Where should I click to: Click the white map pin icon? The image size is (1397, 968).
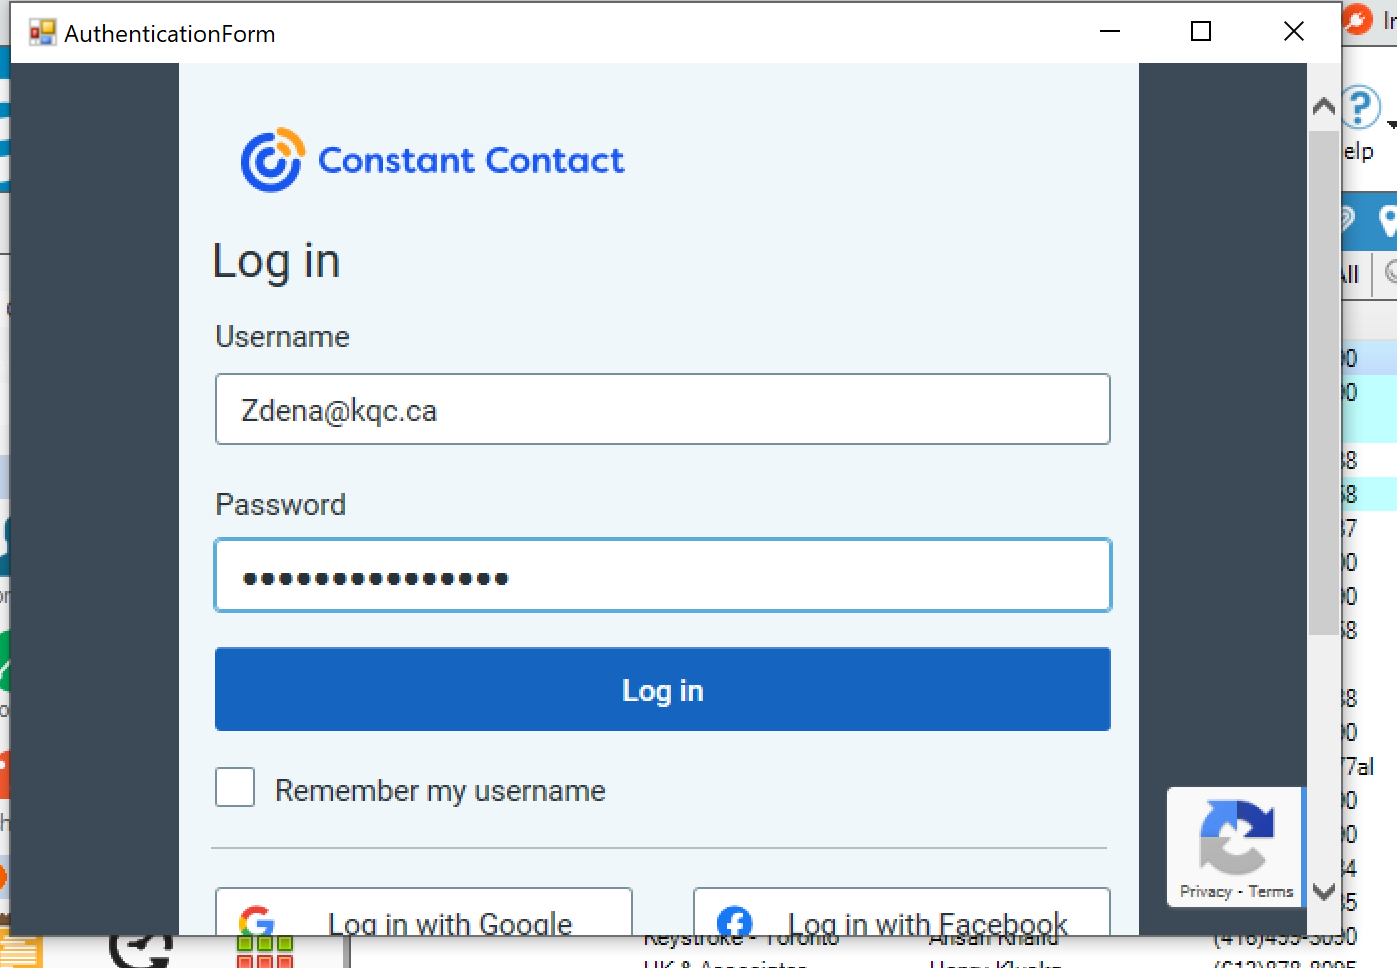tap(1388, 220)
